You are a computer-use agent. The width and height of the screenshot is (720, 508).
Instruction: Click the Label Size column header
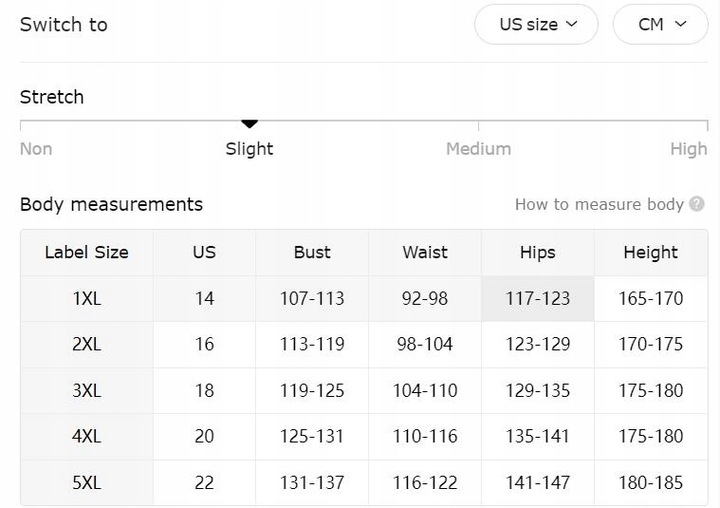(87, 252)
